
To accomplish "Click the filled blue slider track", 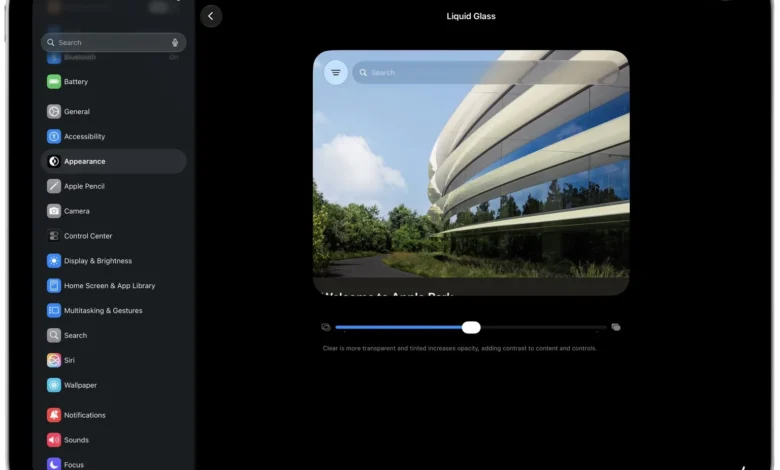I will [x=398, y=327].
